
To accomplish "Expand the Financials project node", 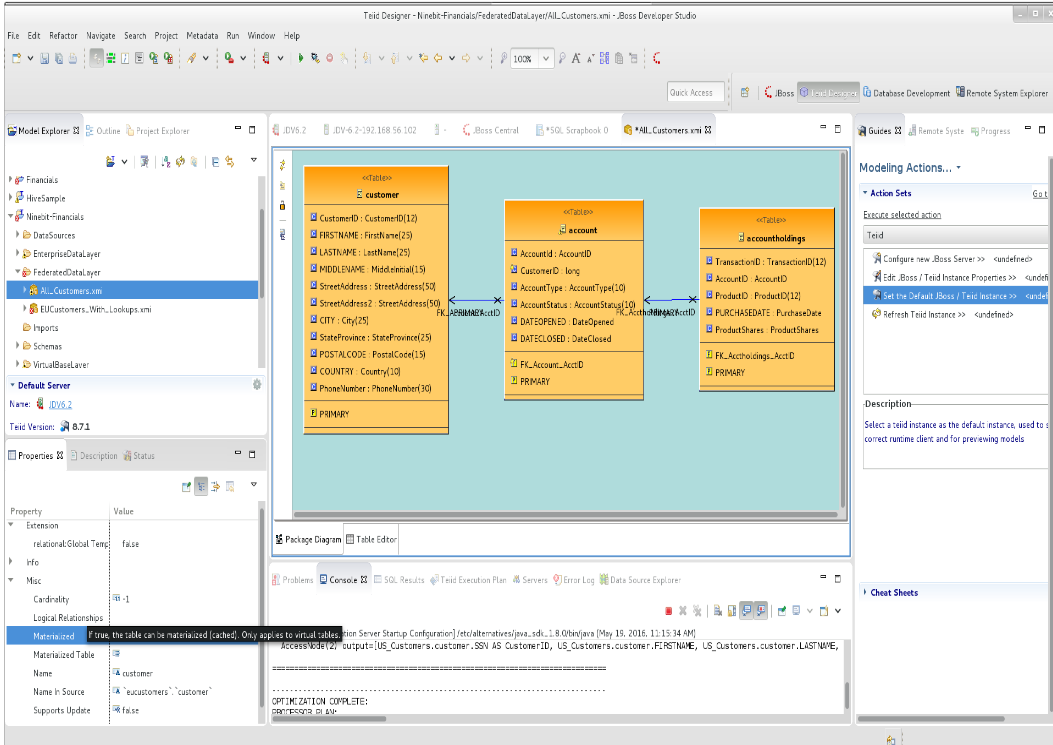I will [9, 181].
